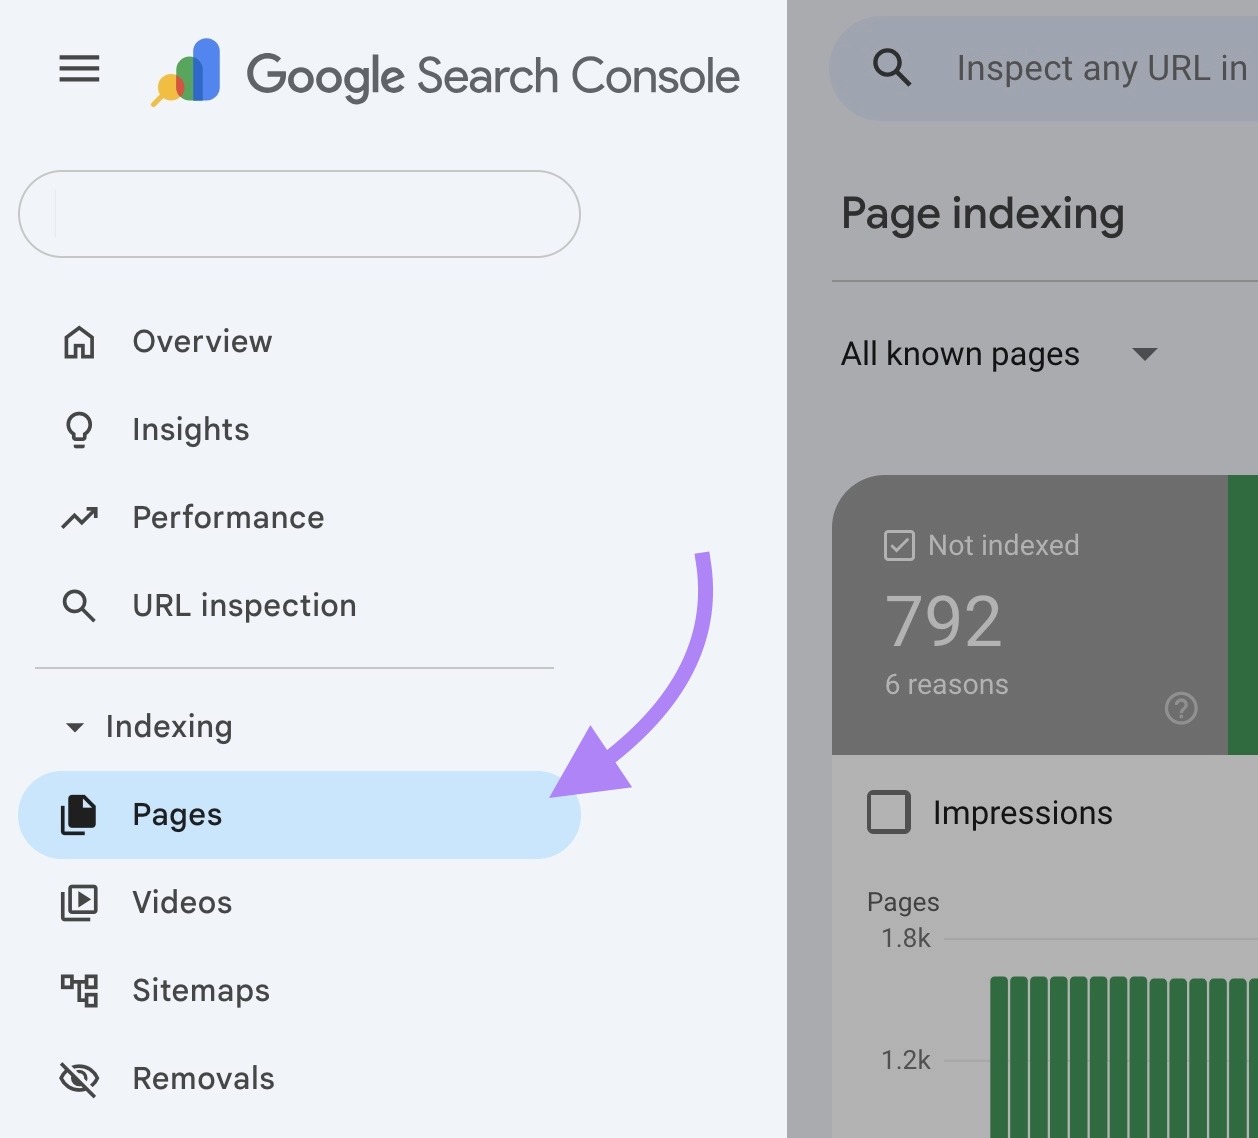1258x1138 pixels.
Task: Open the Sitemaps section icon
Action: (x=77, y=990)
